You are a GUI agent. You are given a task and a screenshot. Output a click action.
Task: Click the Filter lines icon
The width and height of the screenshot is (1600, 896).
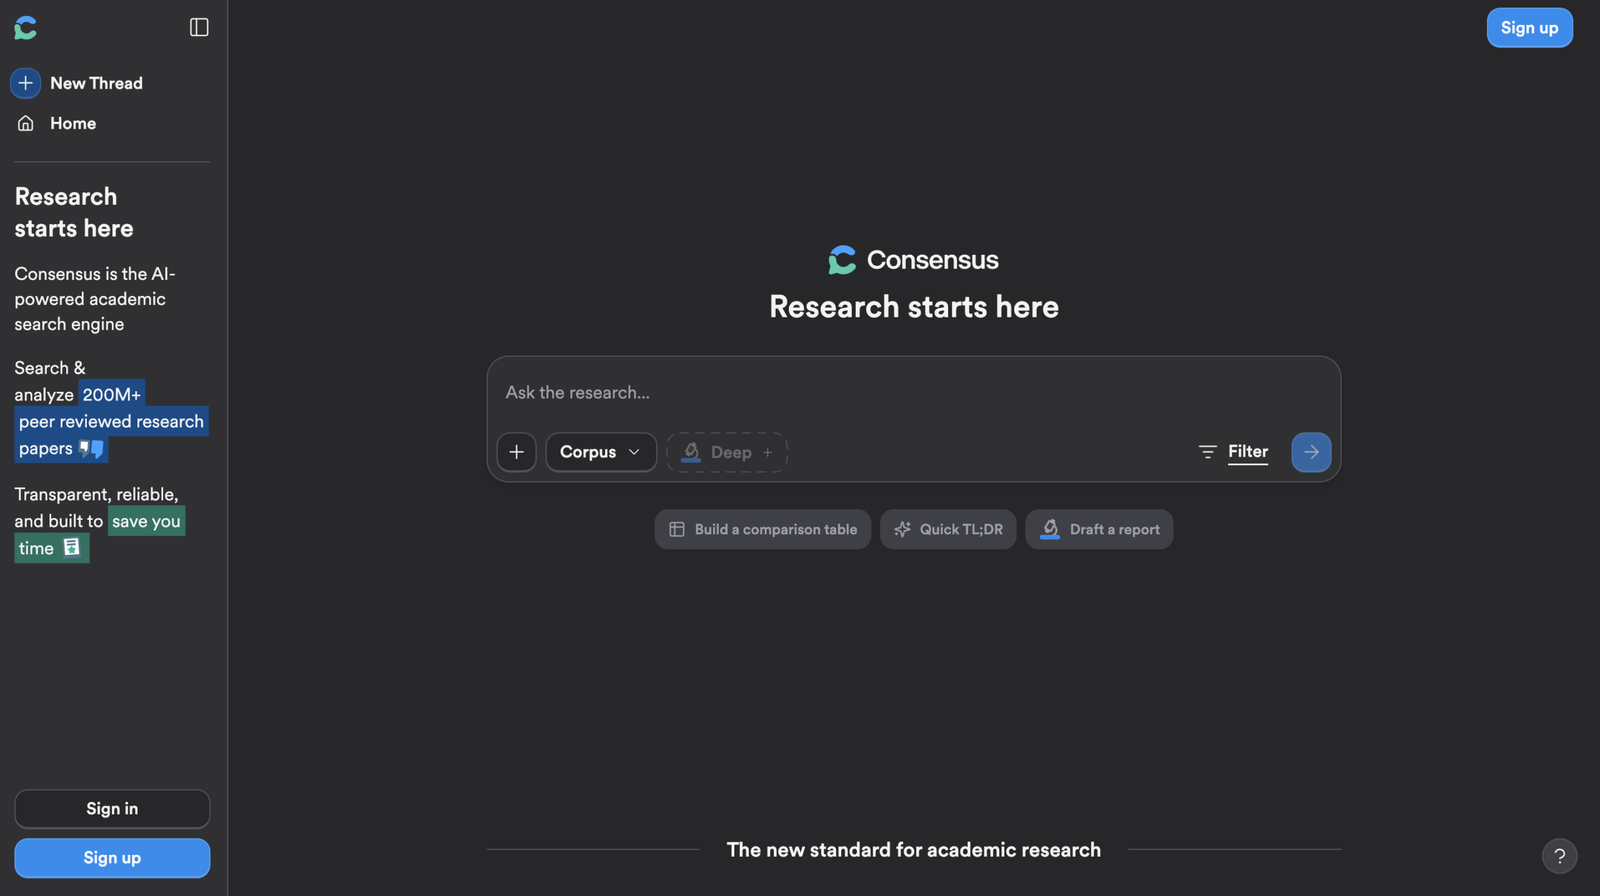[x=1207, y=452]
